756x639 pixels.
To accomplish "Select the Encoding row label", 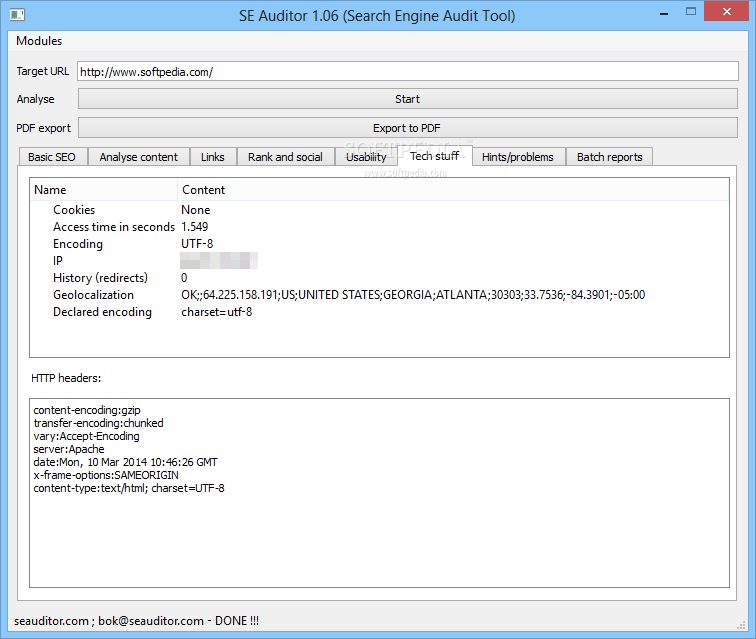I will coord(78,244).
